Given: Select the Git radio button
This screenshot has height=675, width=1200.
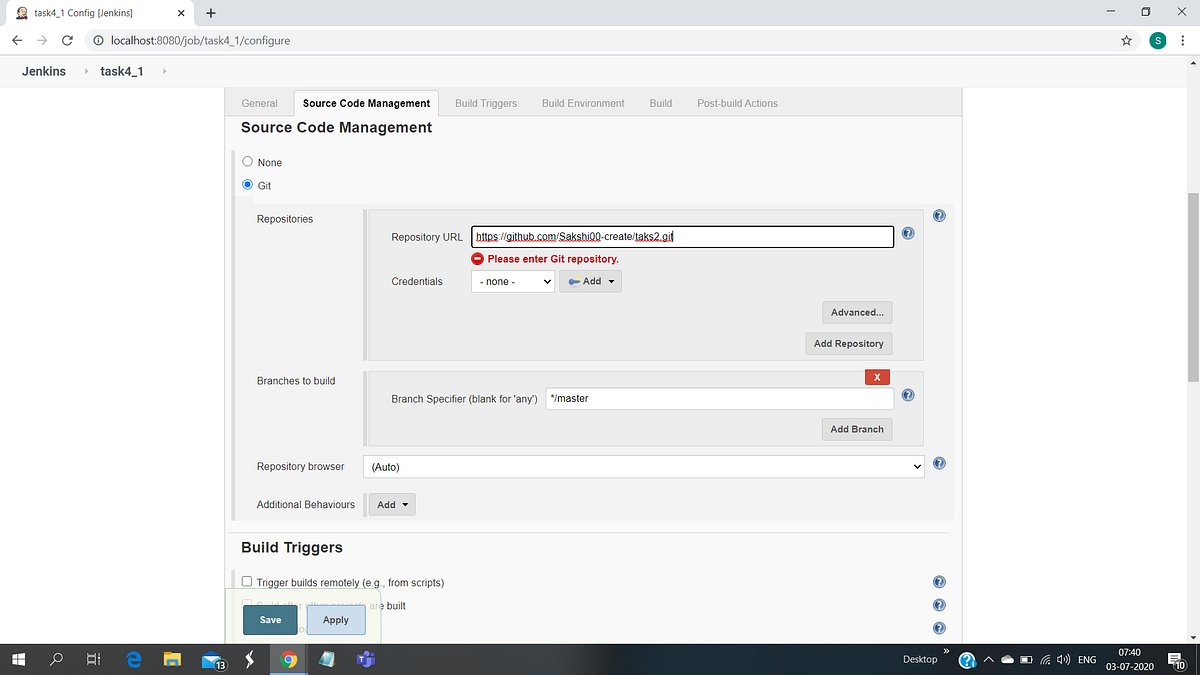Looking at the screenshot, I should (247, 184).
